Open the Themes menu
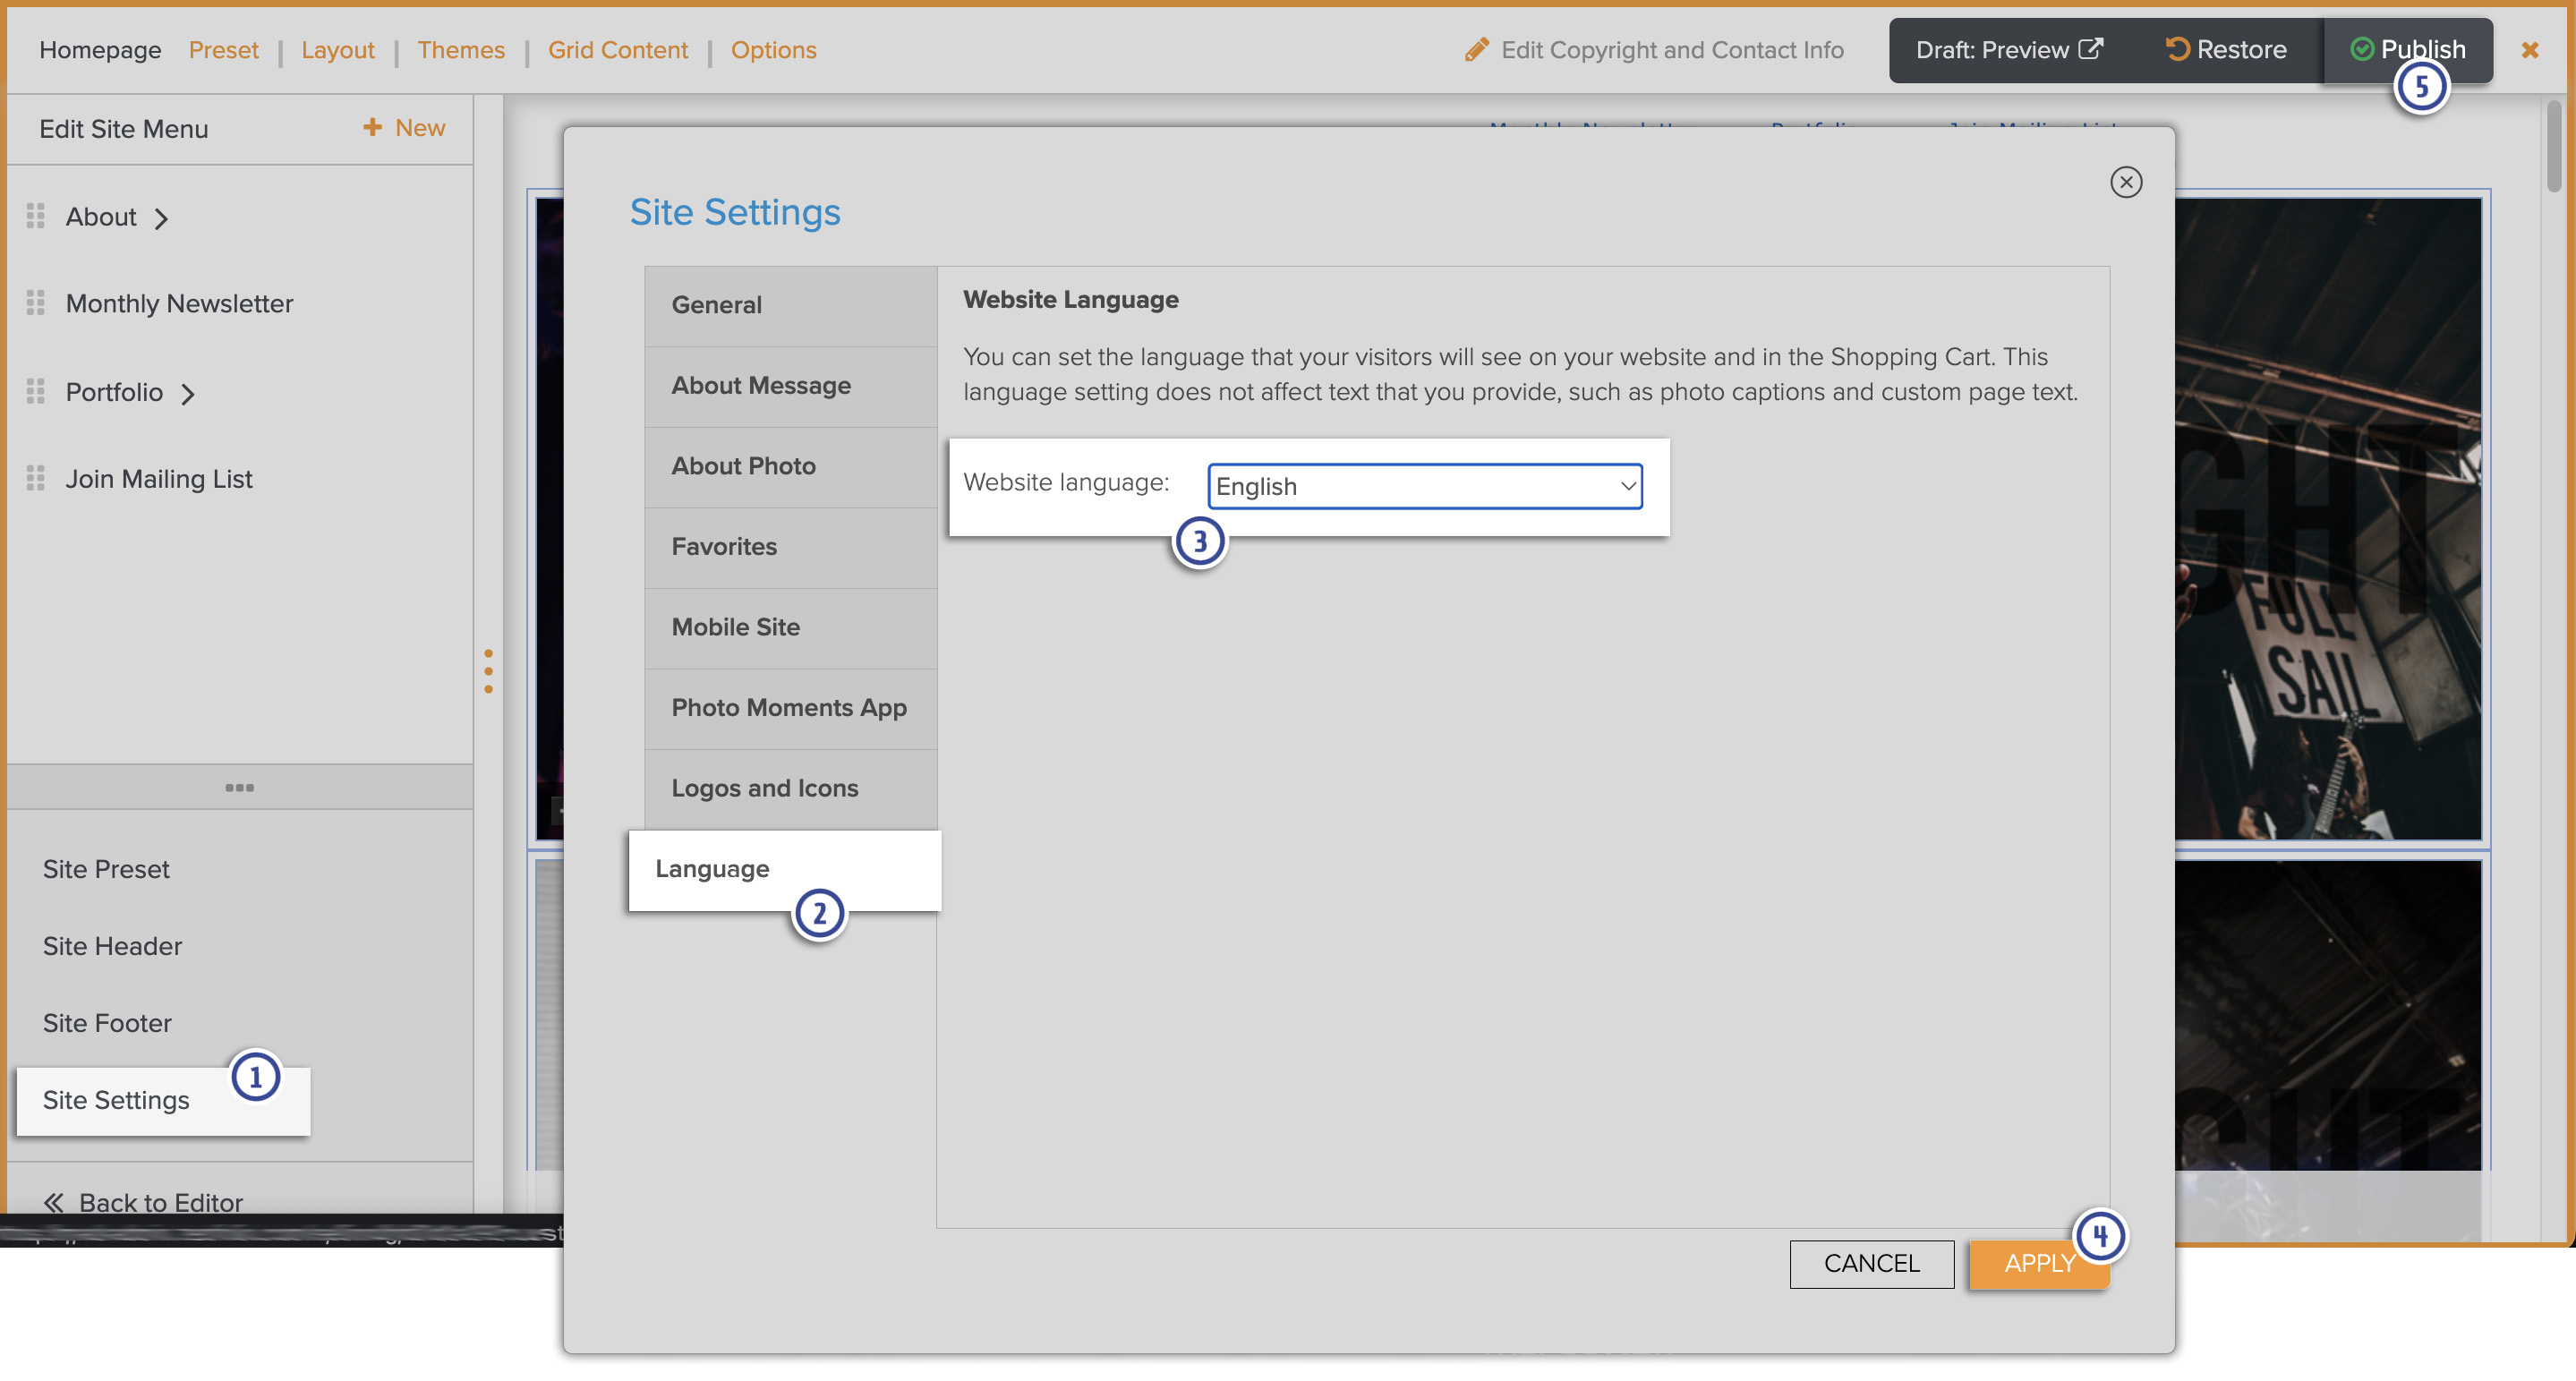 [x=461, y=50]
